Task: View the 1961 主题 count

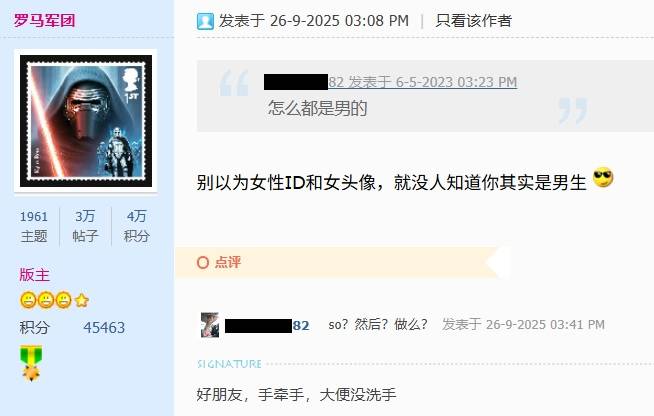Action: tap(34, 226)
